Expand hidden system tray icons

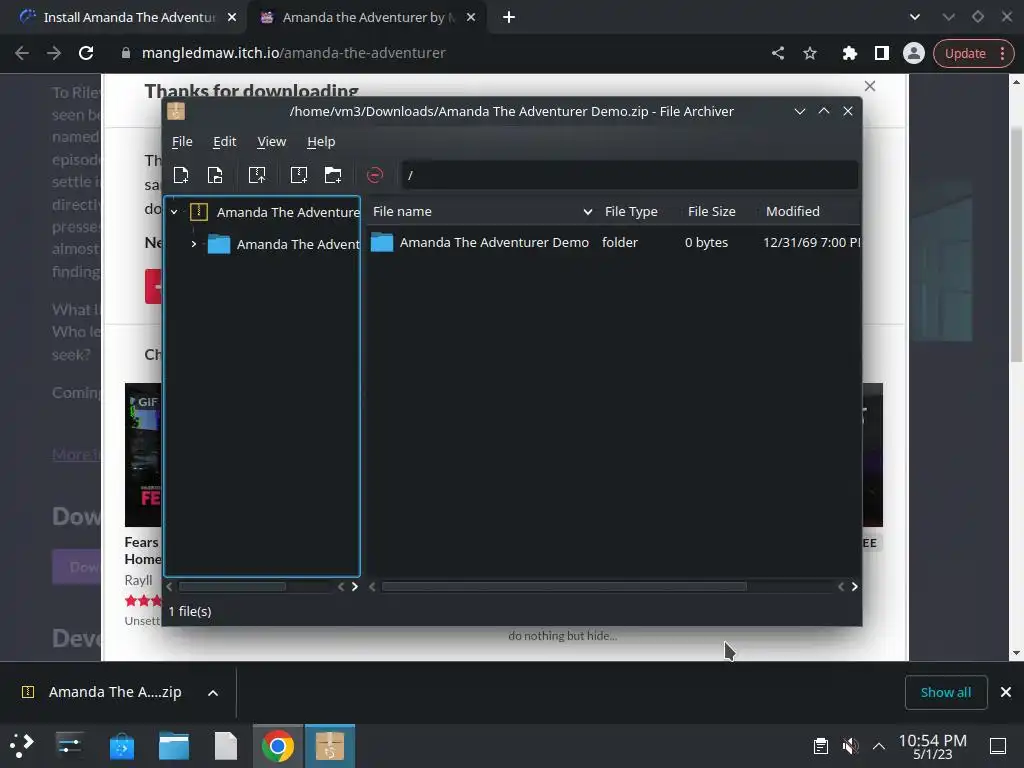pos(879,746)
